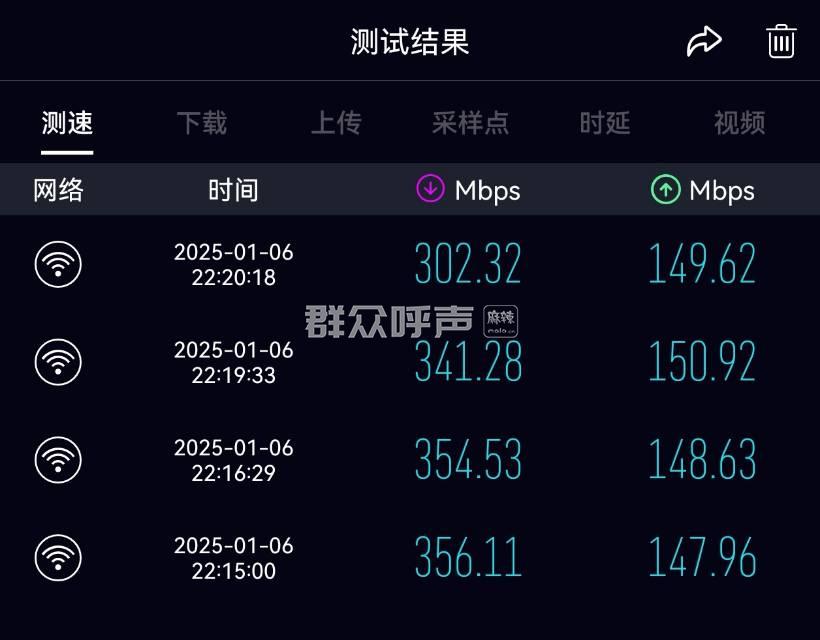The width and height of the screenshot is (820, 640).
Task: Click the Wi-Fi icon for 22:19:33 test
Action: point(58,362)
